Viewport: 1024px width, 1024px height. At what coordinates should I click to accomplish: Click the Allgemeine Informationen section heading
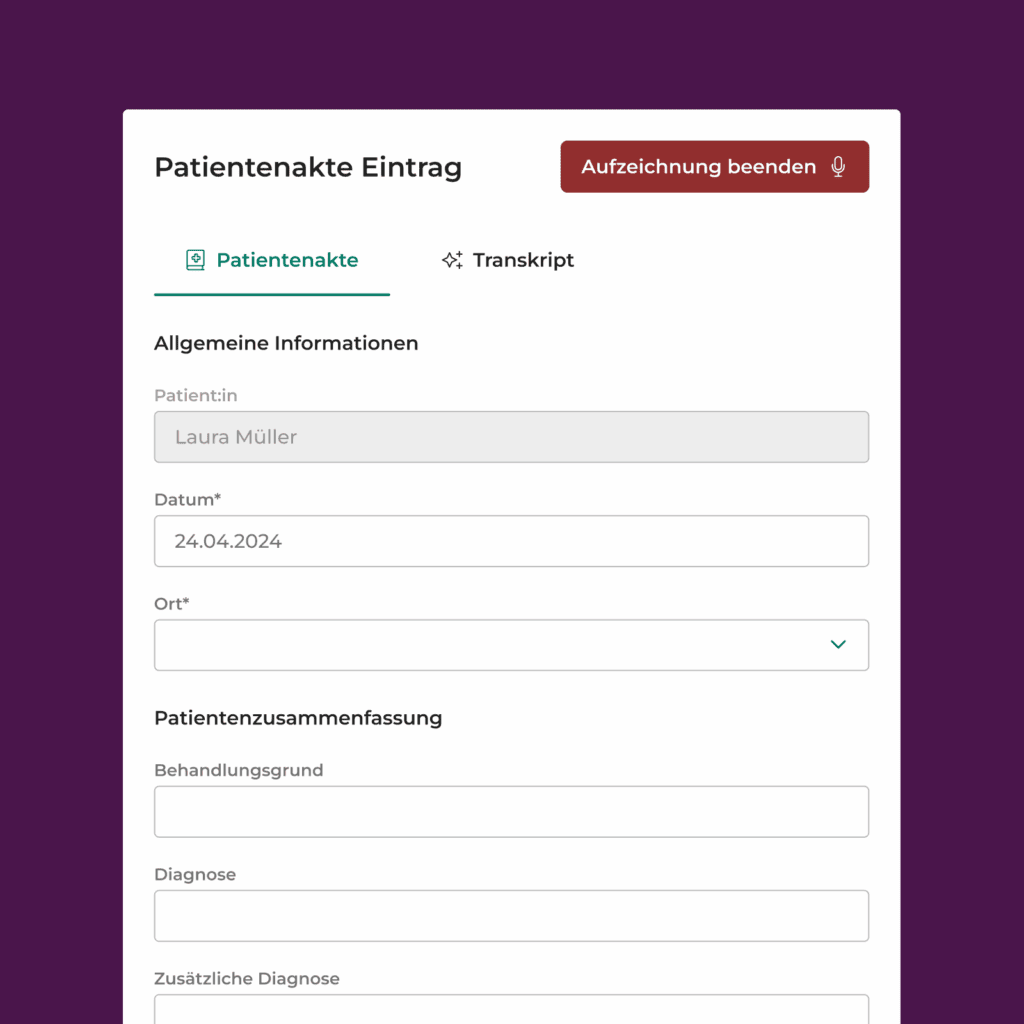(x=286, y=343)
